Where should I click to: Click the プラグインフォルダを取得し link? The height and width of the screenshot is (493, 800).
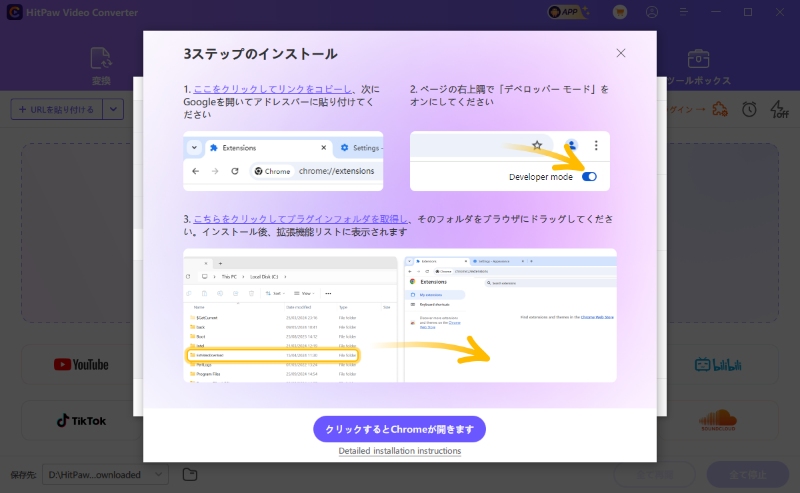click(300, 219)
